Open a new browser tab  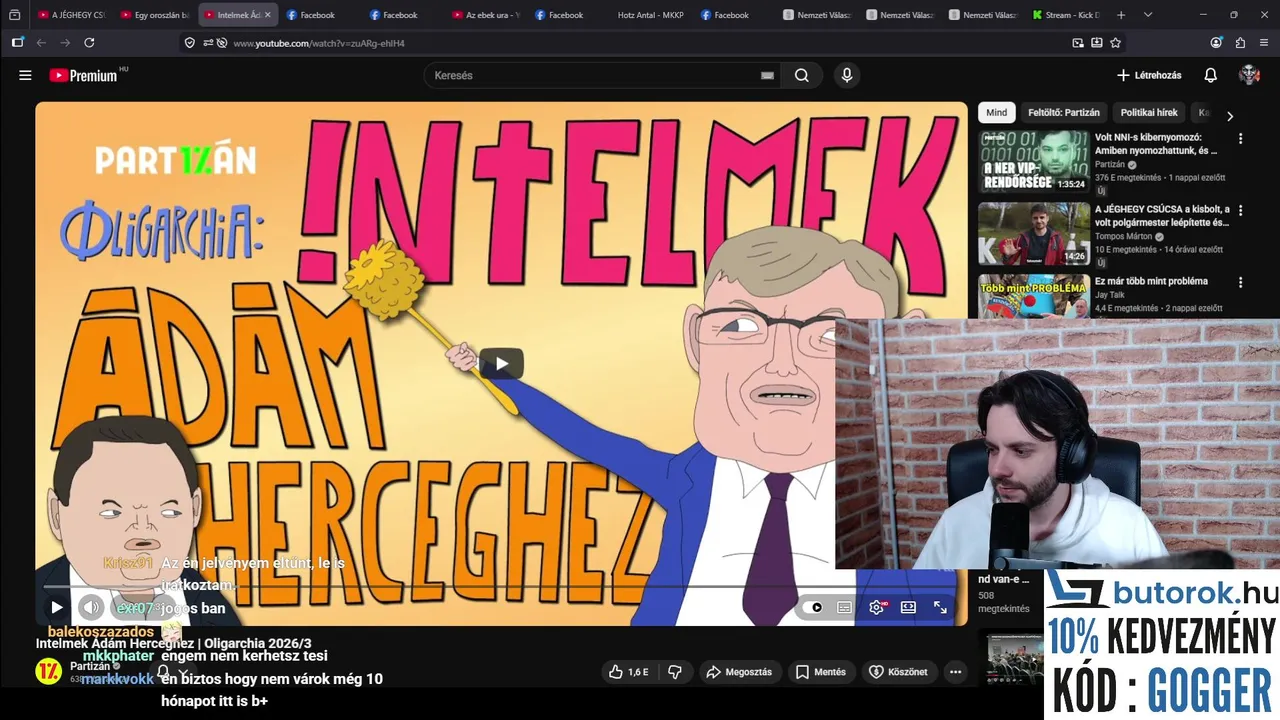1121,15
